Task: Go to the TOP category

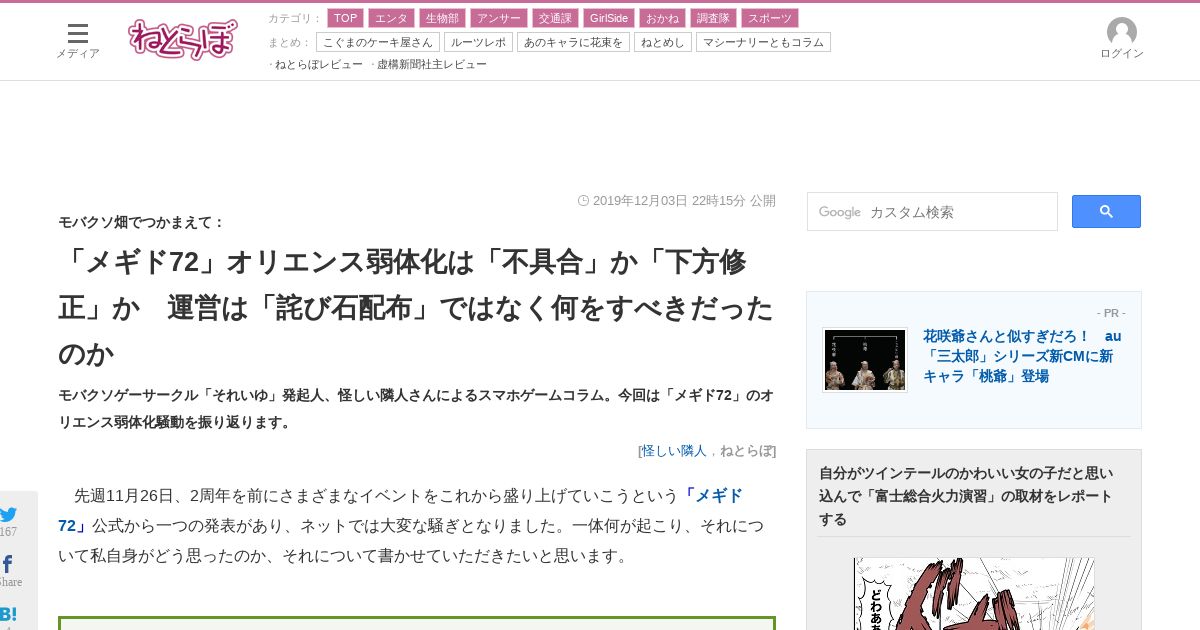Action: [345, 18]
